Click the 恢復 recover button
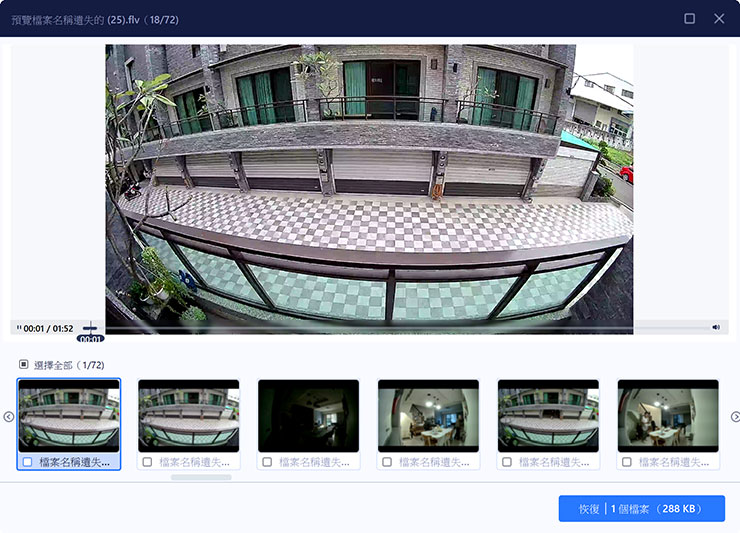740x533 pixels. tap(641, 509)
